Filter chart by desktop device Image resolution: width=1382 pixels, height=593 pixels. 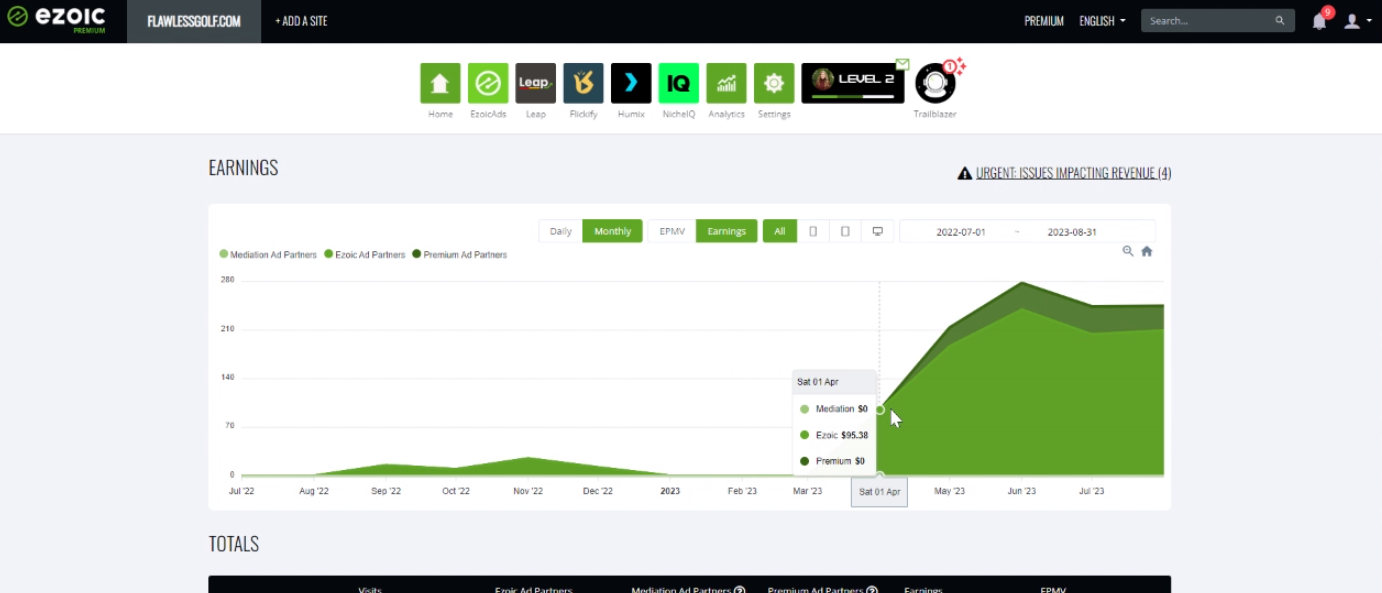877,231
